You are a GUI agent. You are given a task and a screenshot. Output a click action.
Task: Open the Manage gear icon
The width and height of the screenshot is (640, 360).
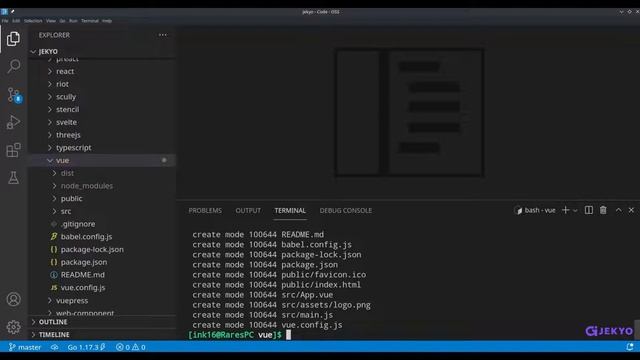pyautogui.click(x=13, y=327)
